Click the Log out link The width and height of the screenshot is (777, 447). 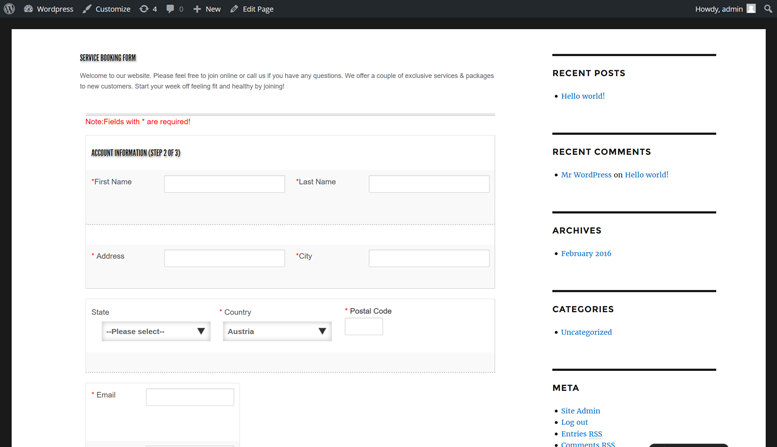574,422
